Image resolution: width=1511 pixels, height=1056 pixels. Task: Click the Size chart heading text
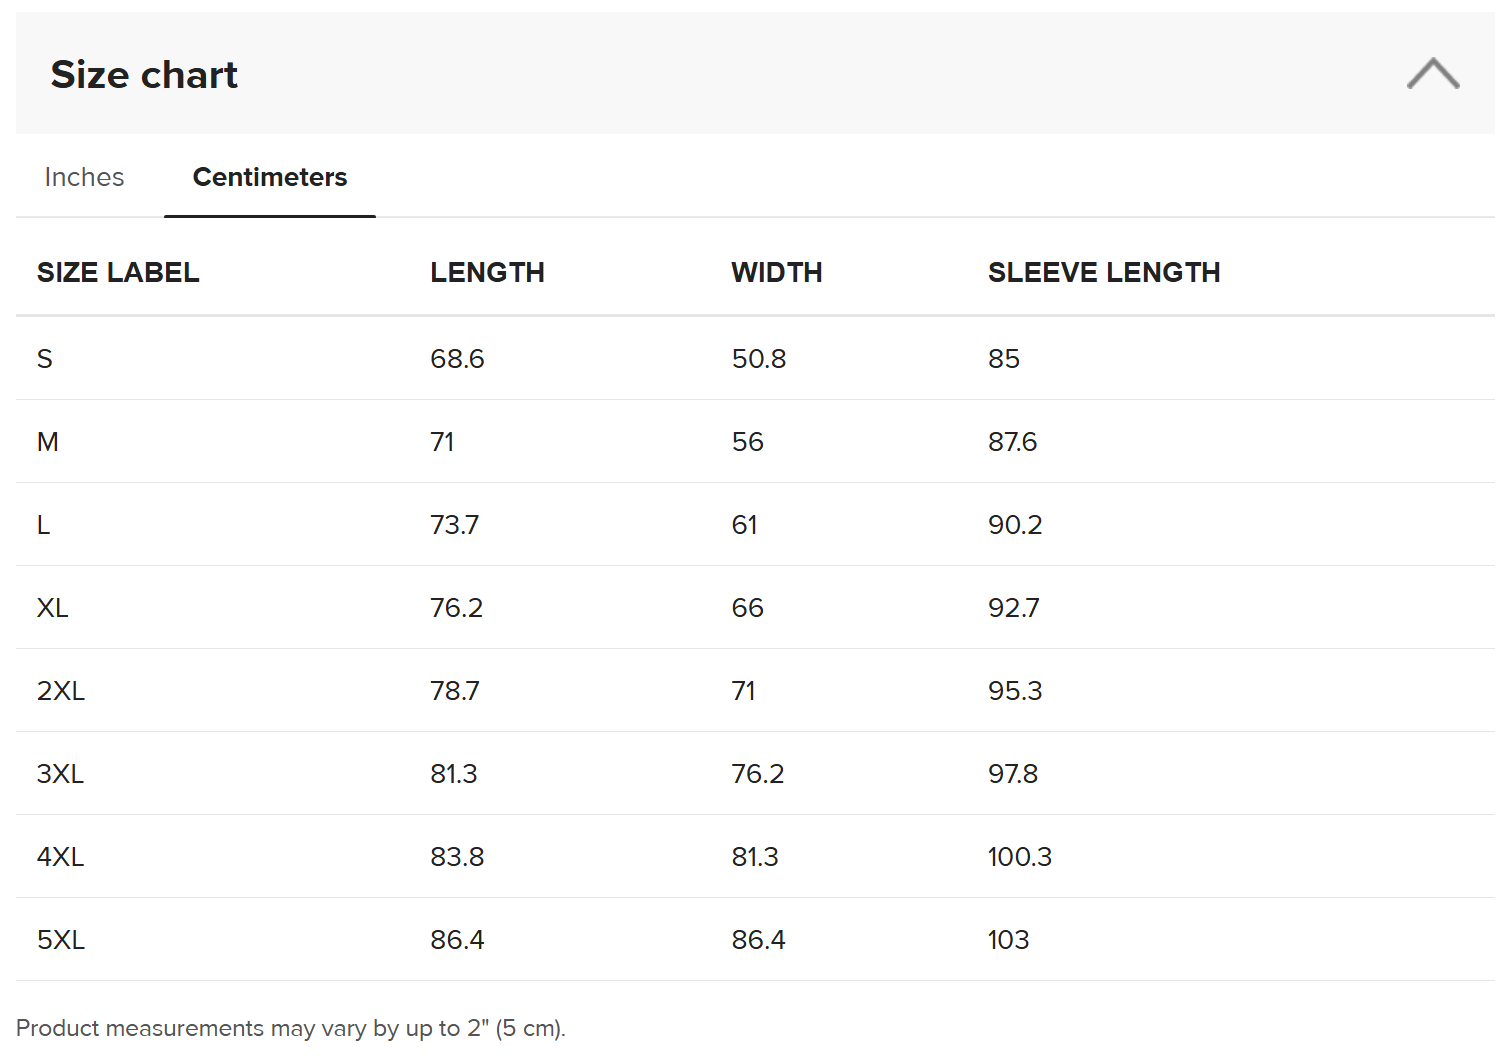click(144, 75)
